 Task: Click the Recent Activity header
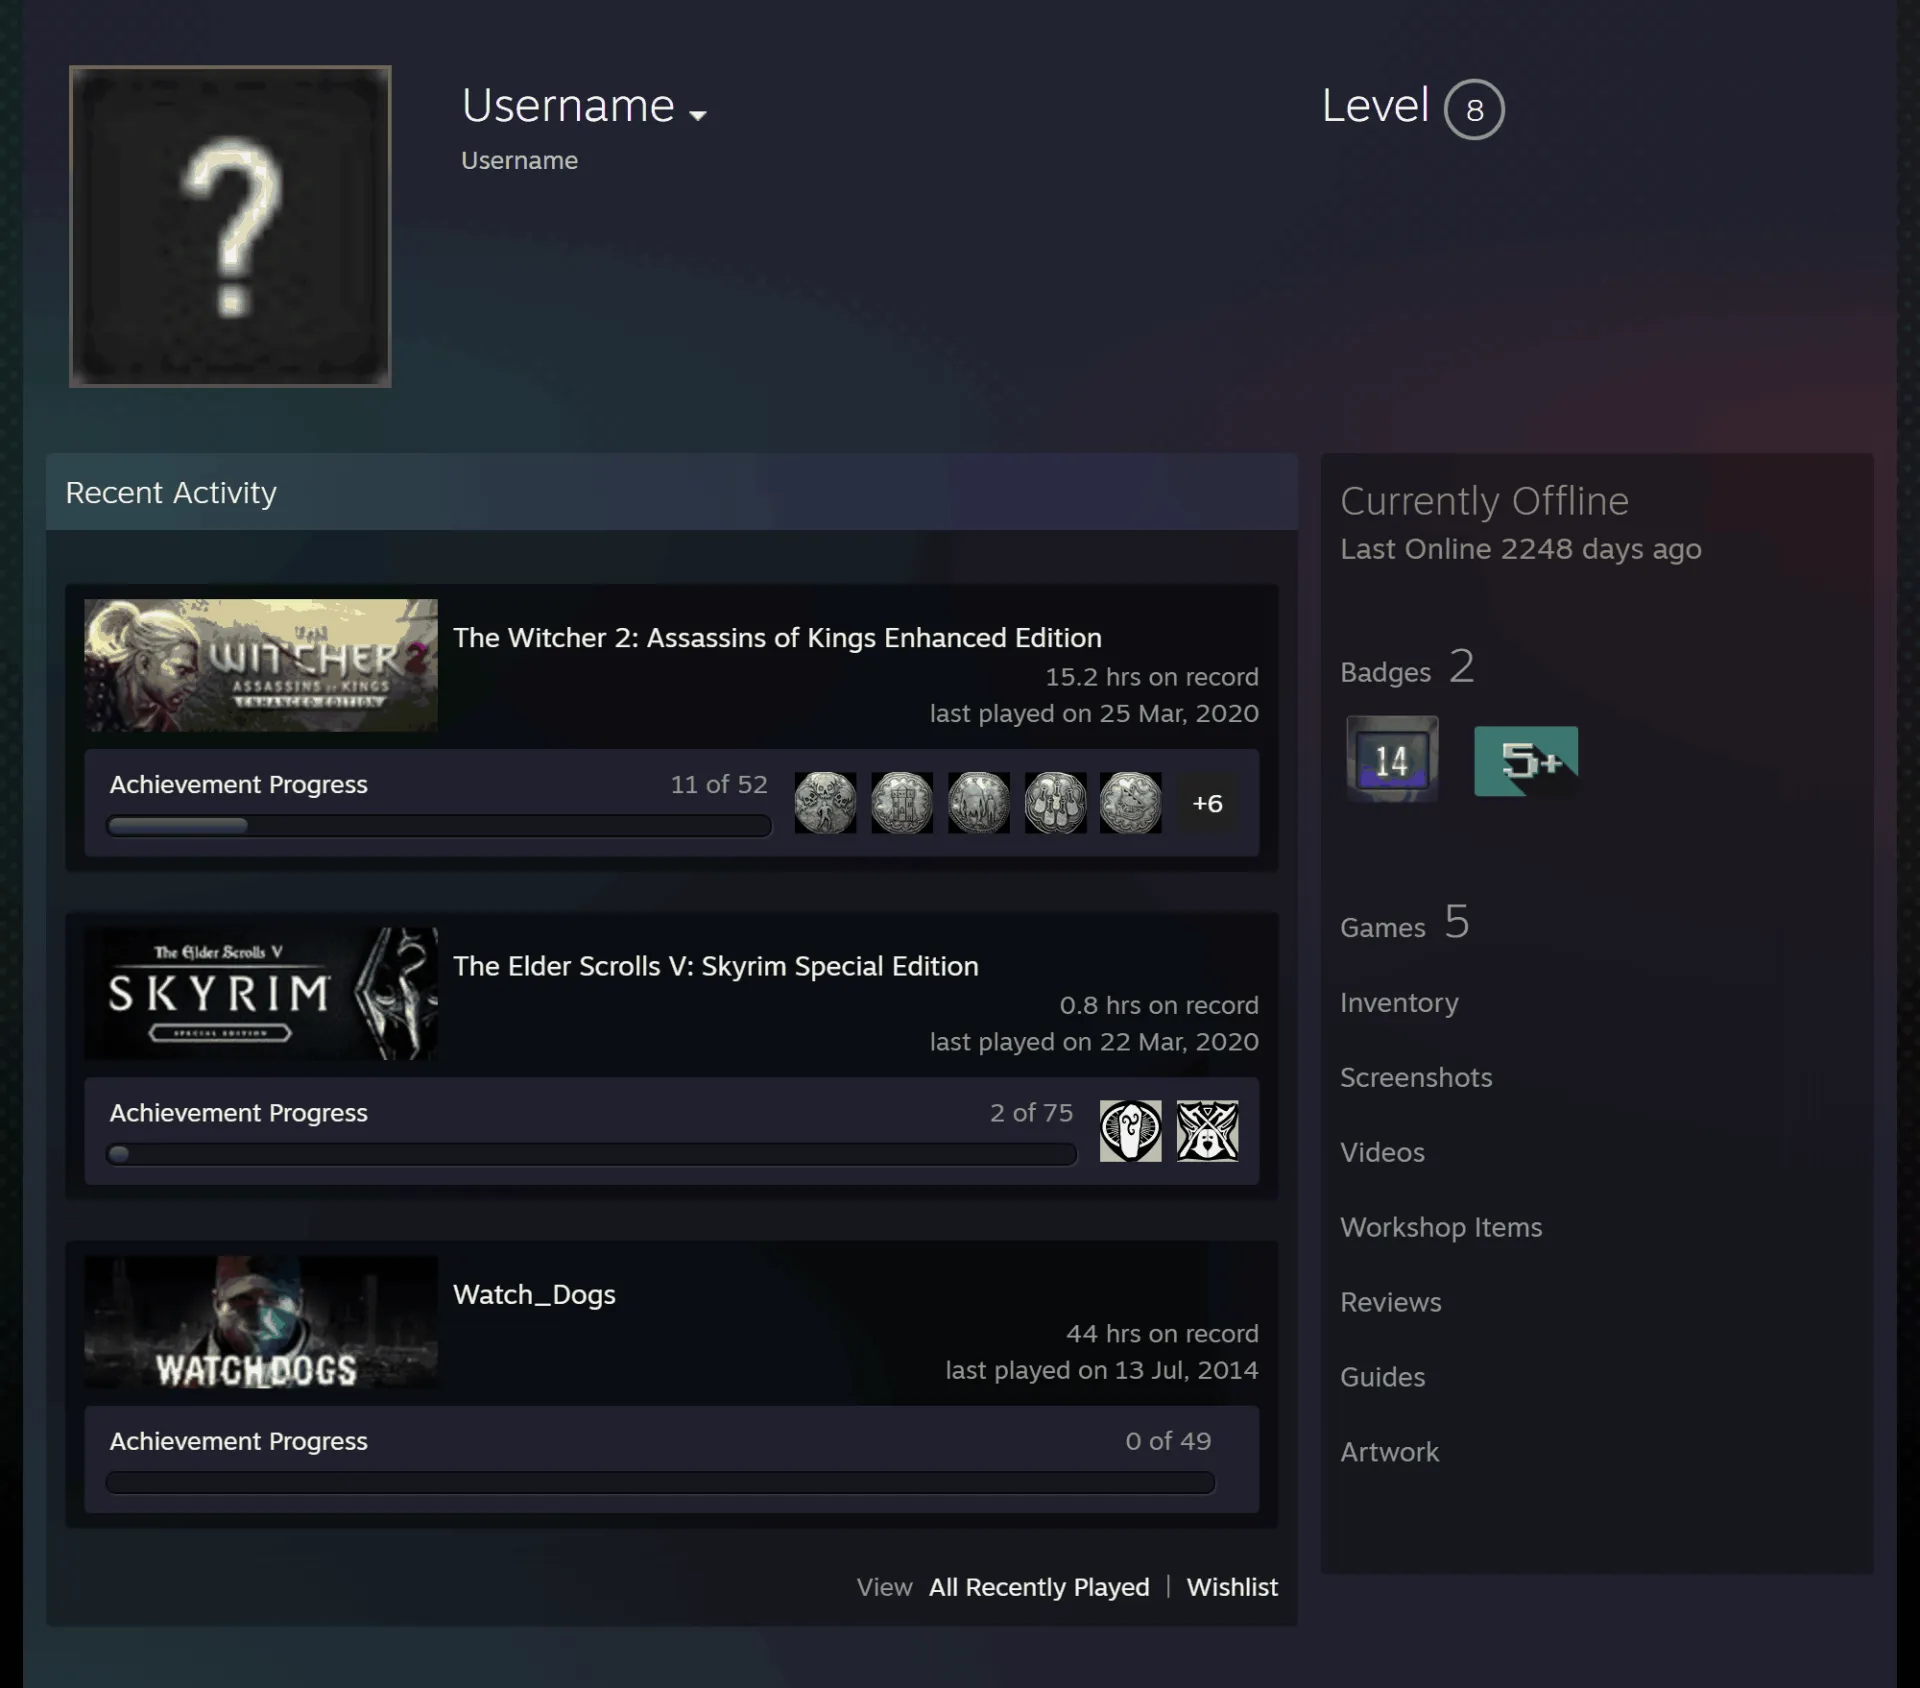672,492
